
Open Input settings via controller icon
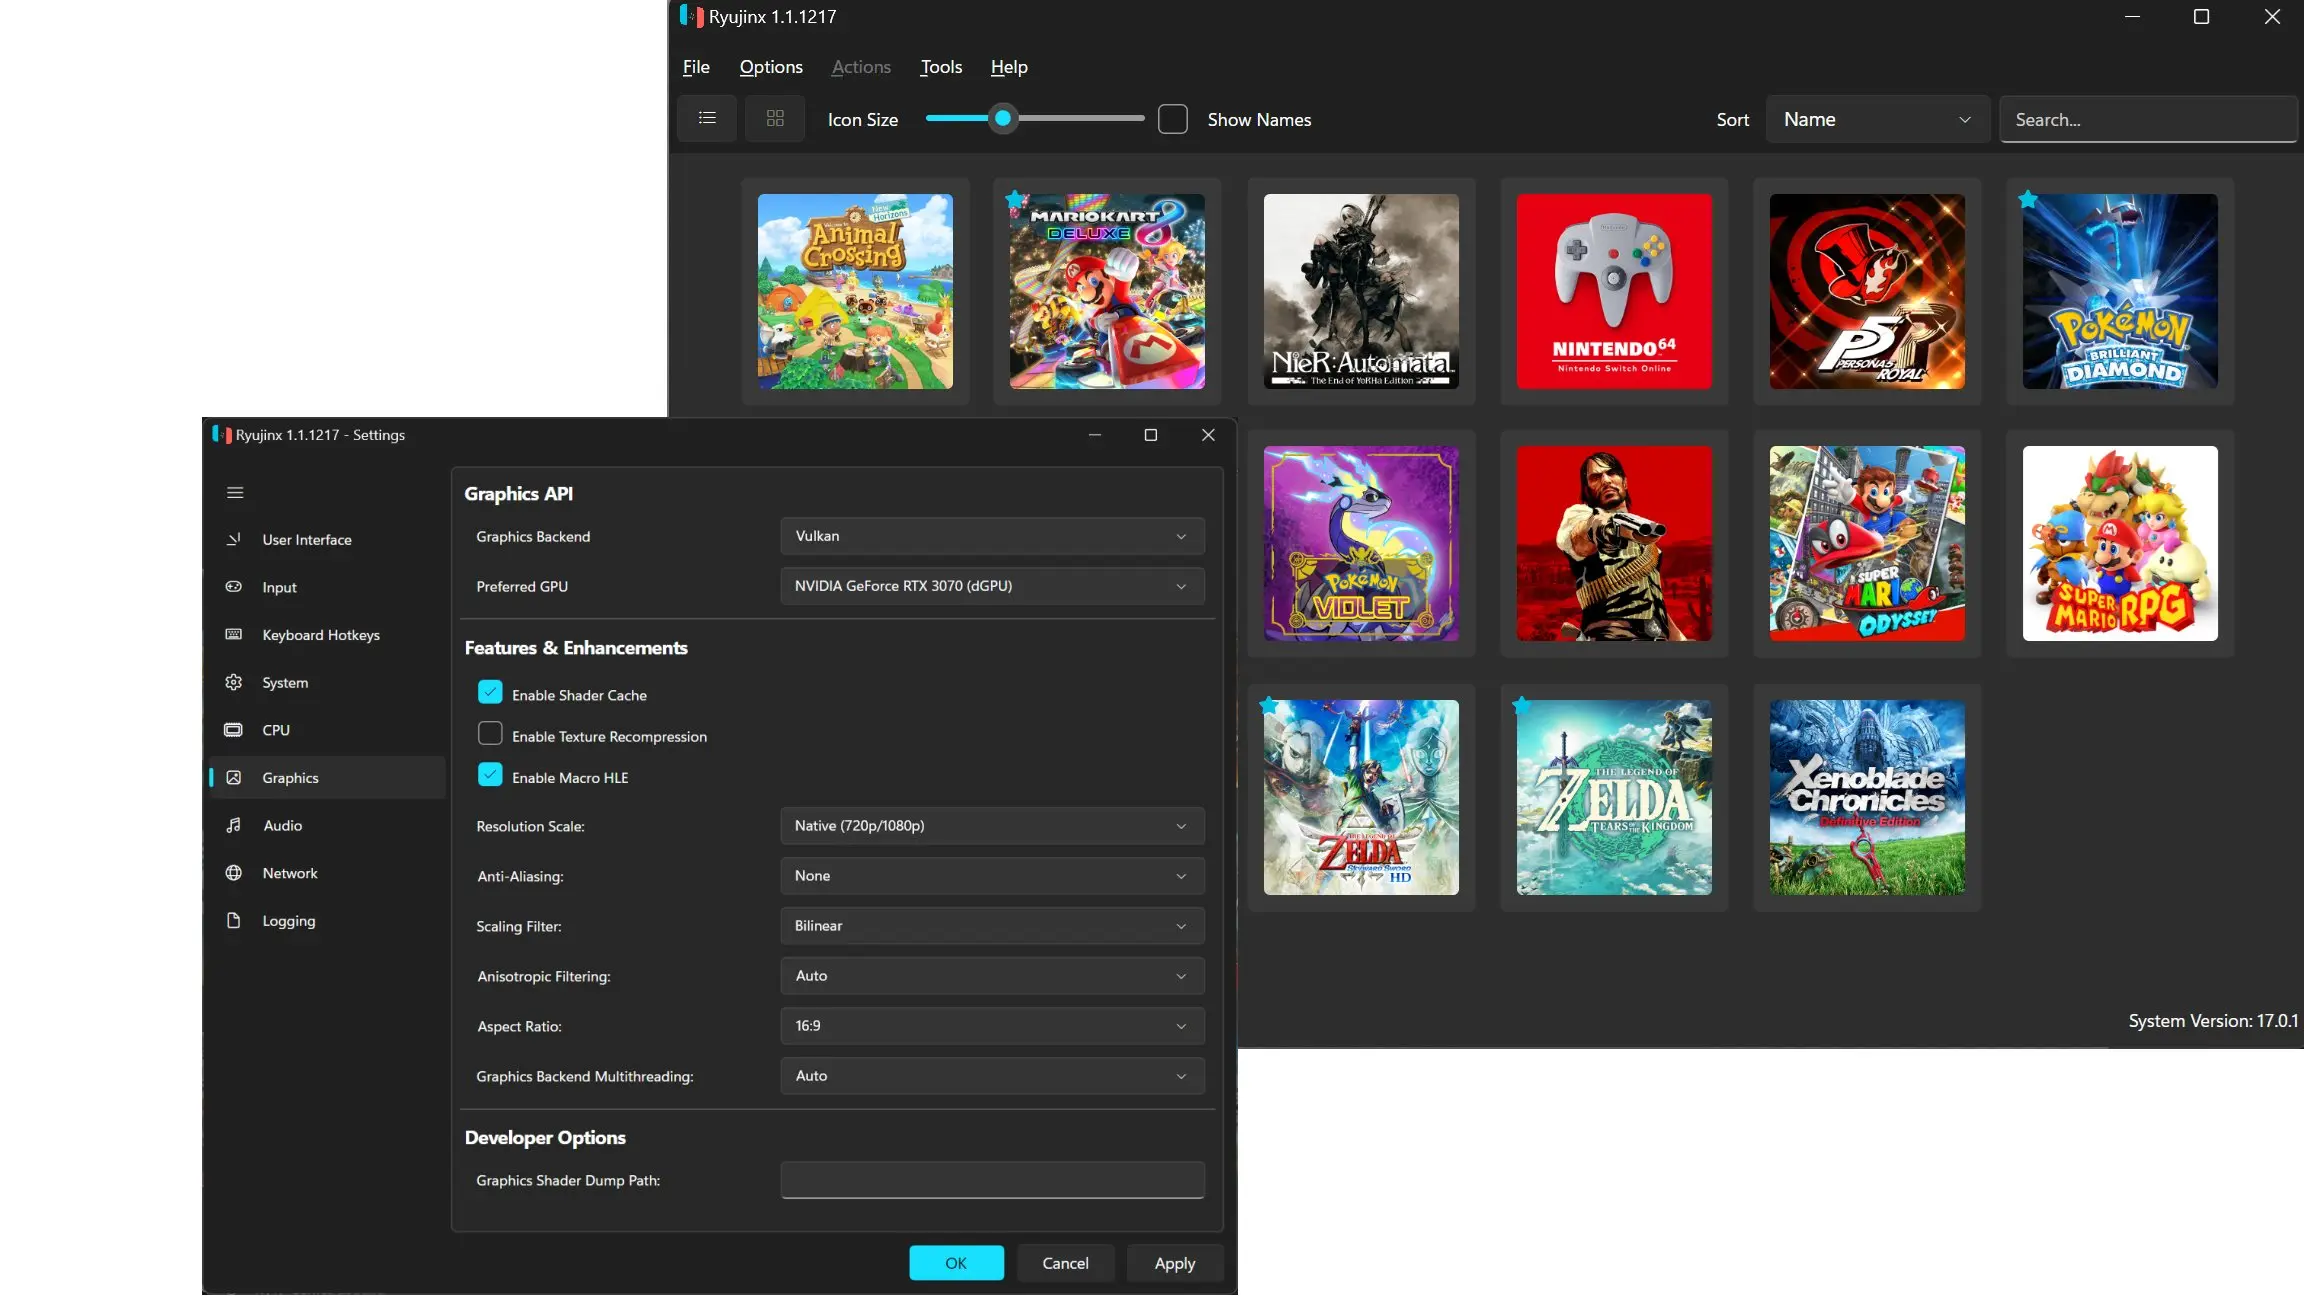click(x=234, y=587)
